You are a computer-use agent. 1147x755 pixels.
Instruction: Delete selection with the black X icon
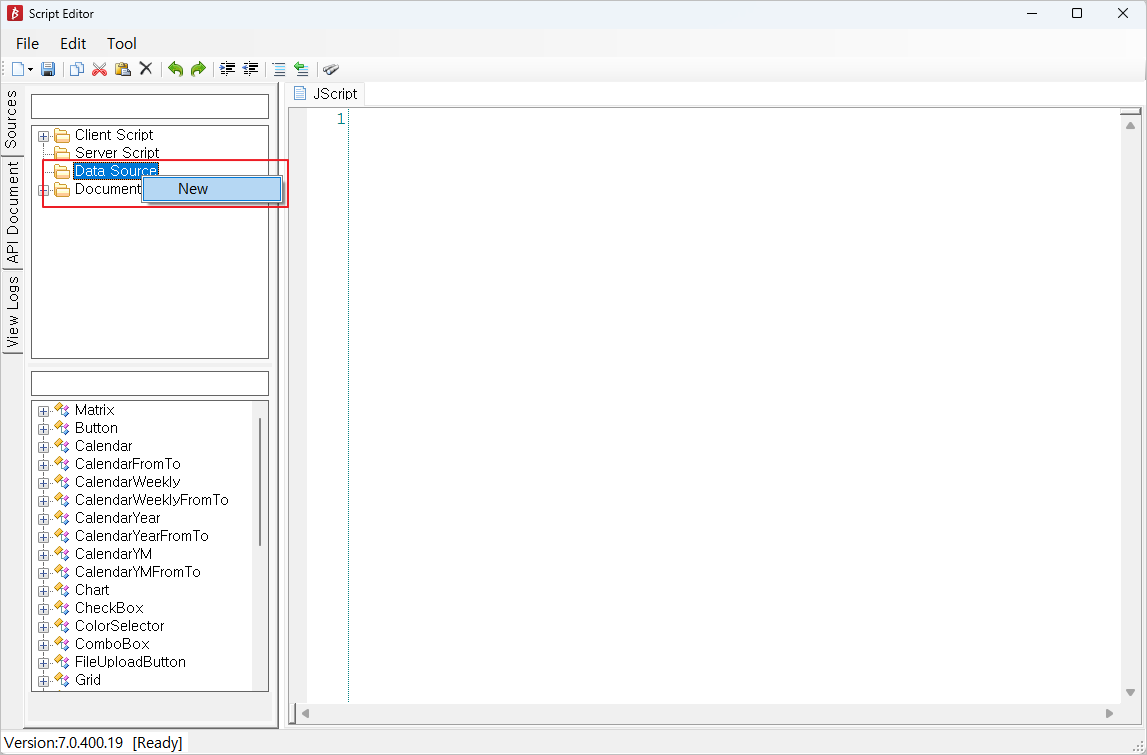pos(146,69)
